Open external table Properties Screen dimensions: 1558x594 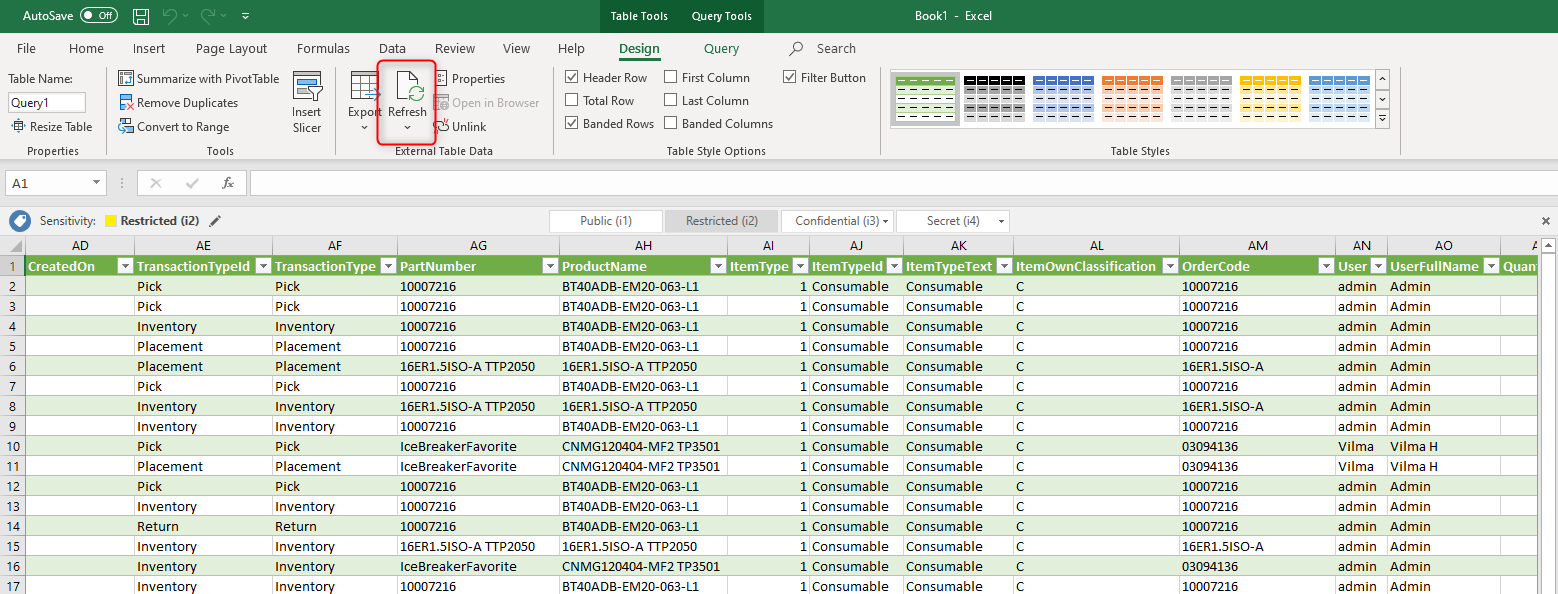point(469,78)
